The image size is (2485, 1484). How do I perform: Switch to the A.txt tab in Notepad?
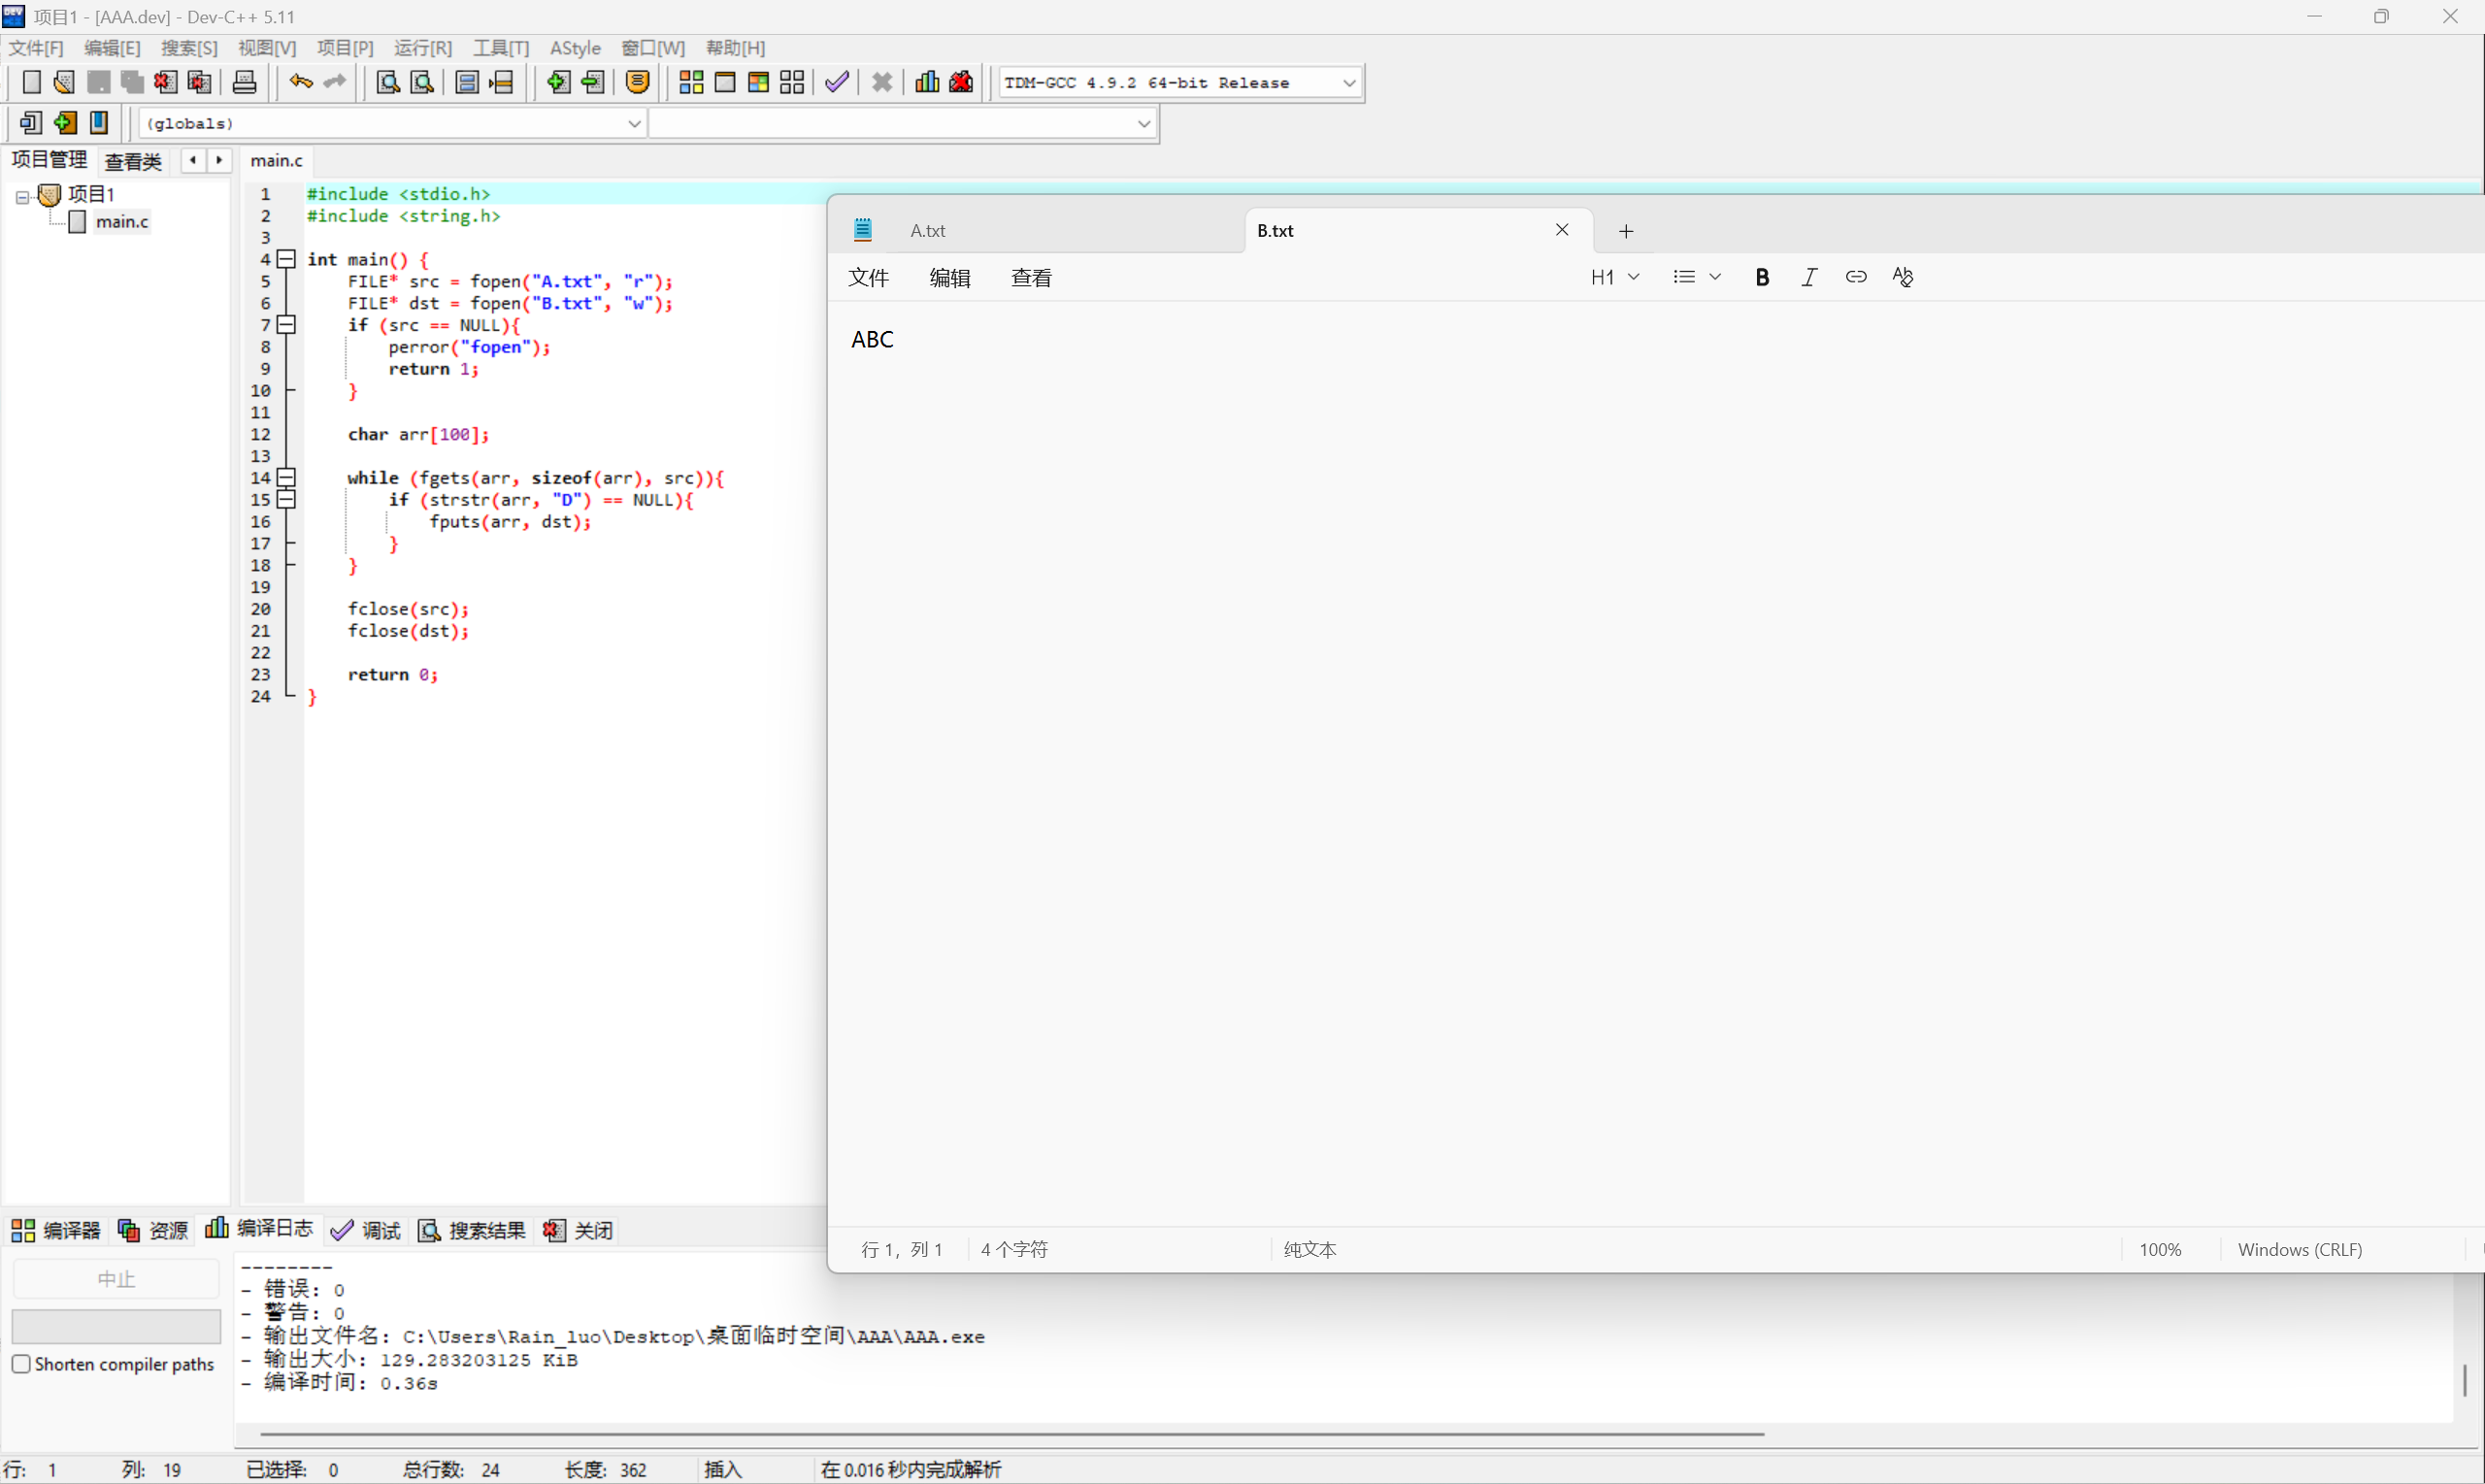pyautogui.click(x=927, y=231)
